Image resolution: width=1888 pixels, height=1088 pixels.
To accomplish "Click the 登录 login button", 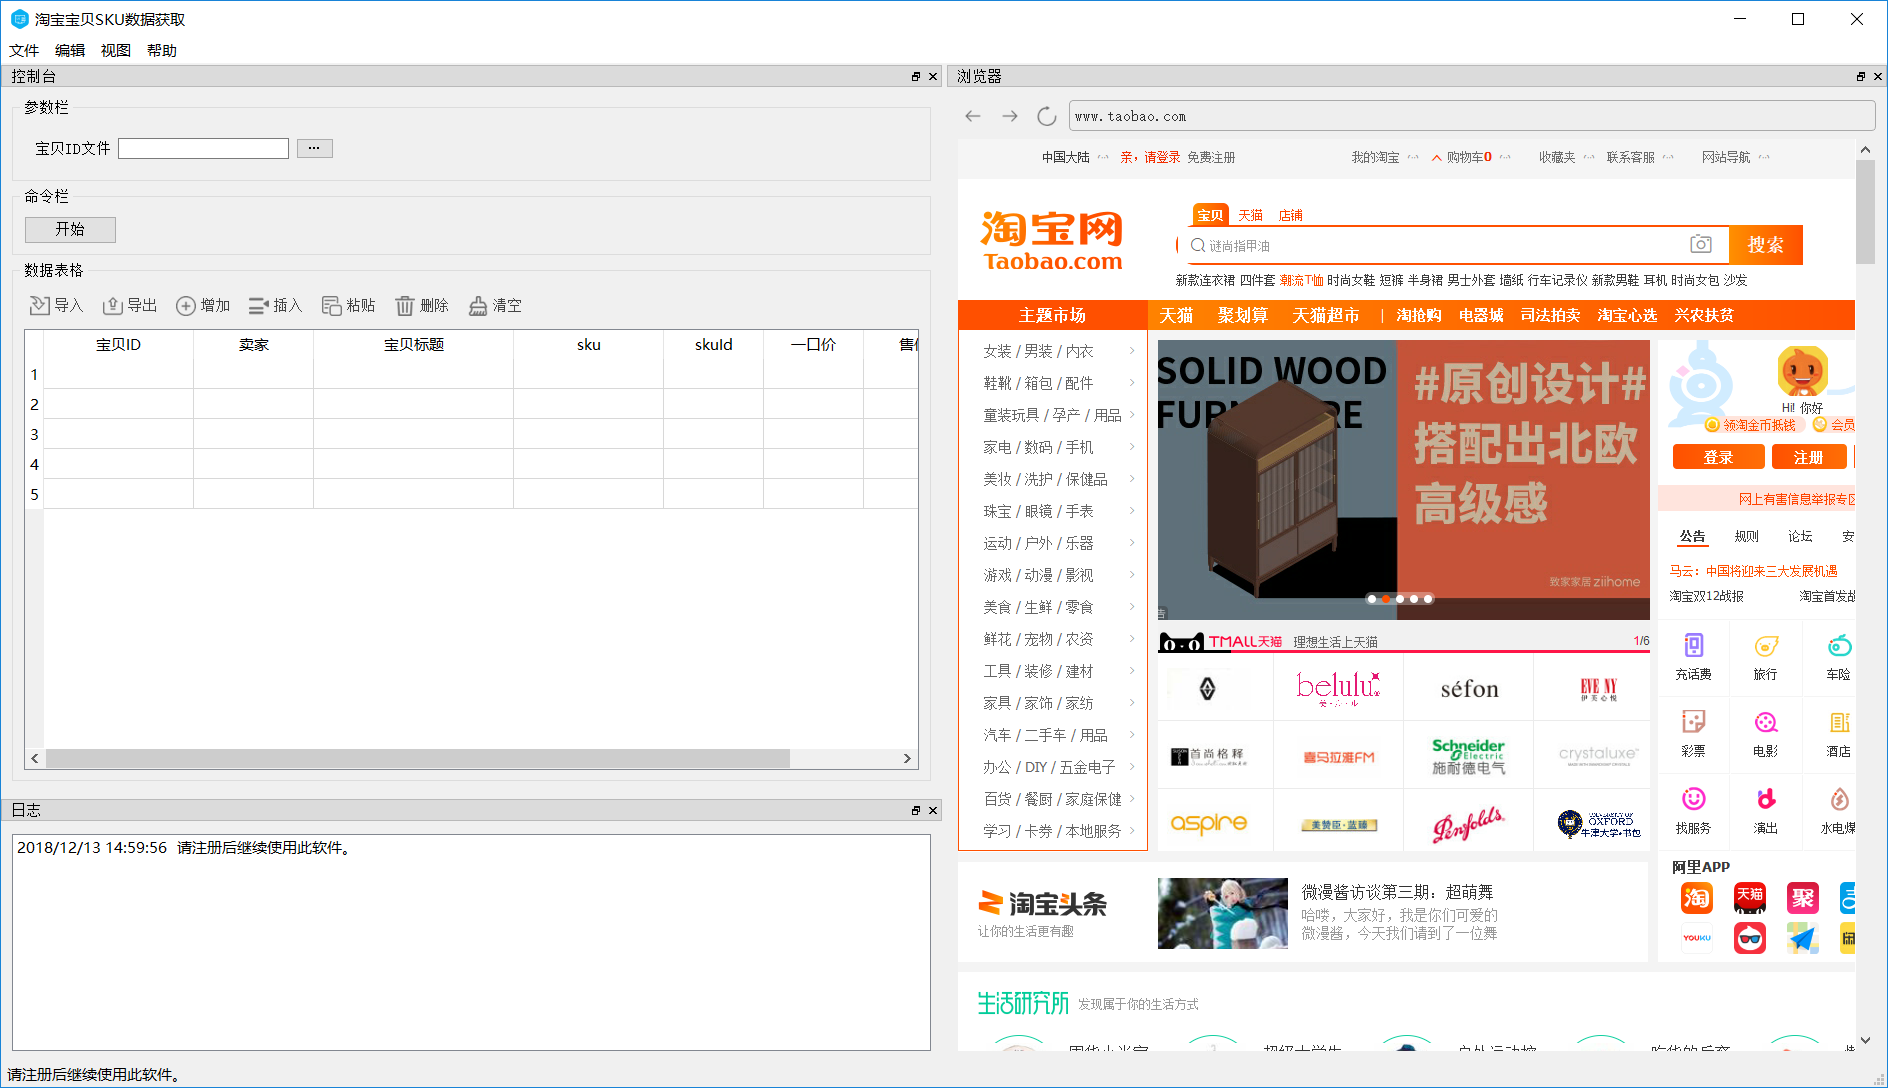I will 1718,457.
